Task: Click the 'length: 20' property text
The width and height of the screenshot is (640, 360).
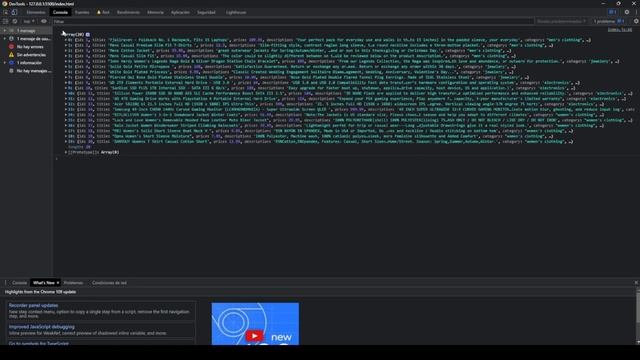Action: coord(79,147)
